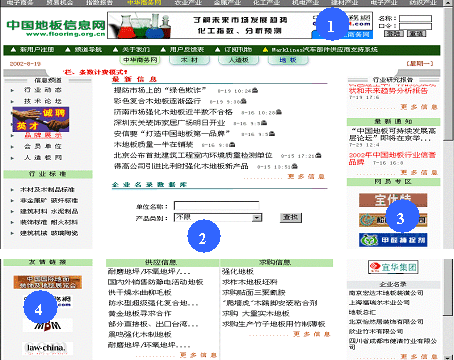The width and height of the screenshot is (454, 360).
Task: Open the blue-green banner at bottom of 网员专区
Action: point(393,240)
